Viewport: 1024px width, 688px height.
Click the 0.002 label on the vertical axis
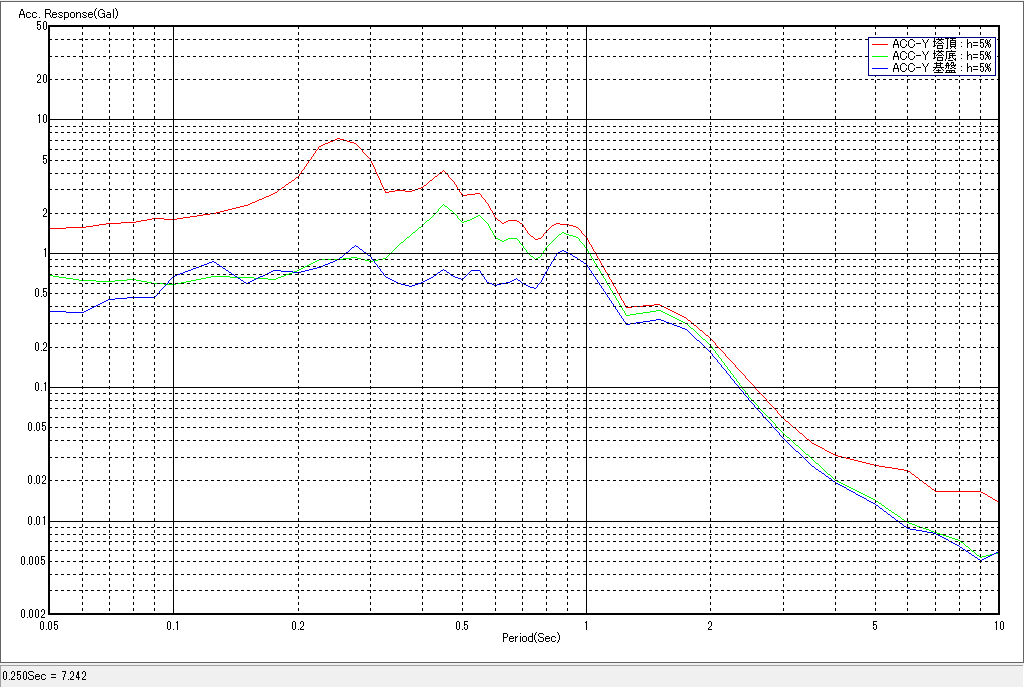point(34,614)
